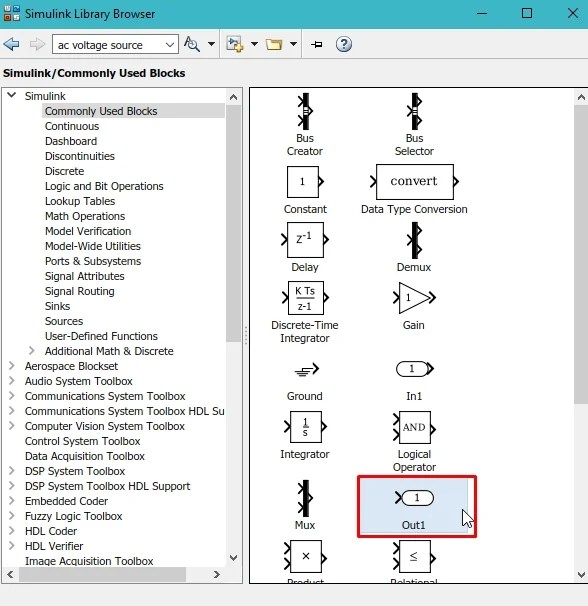
Task: Select Embedded Coder in tree
Action: (x=66, y=501)
